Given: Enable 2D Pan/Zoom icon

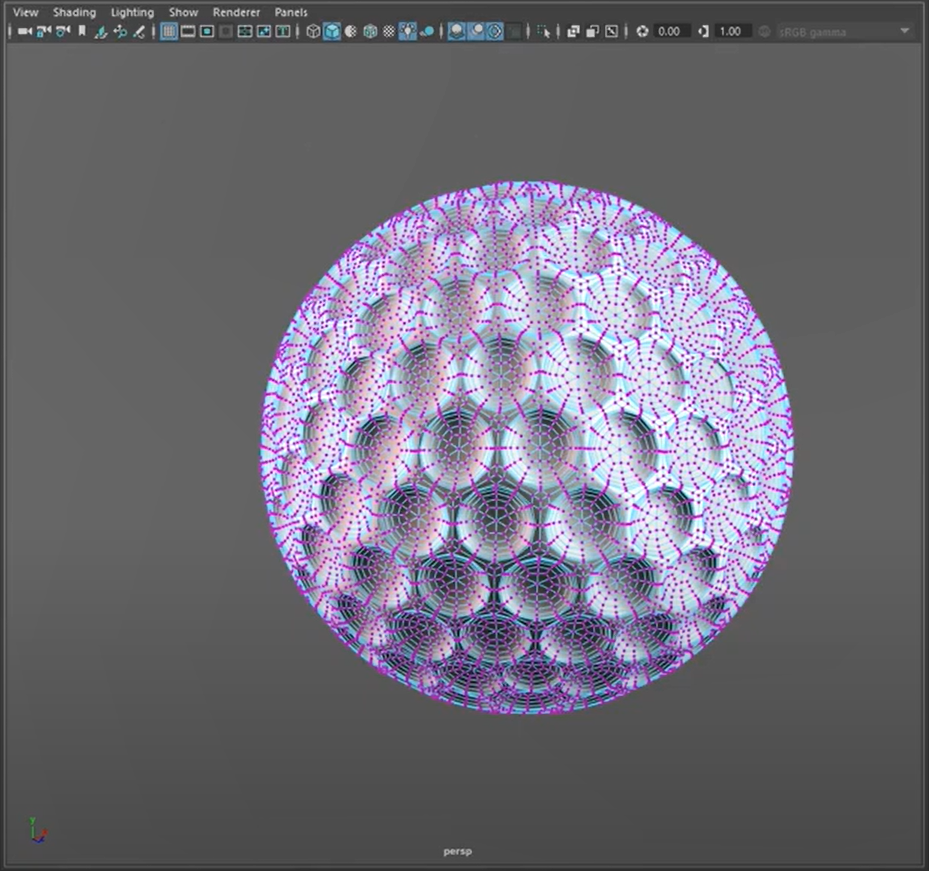Looking at the screenshot, I should (120, 32).
